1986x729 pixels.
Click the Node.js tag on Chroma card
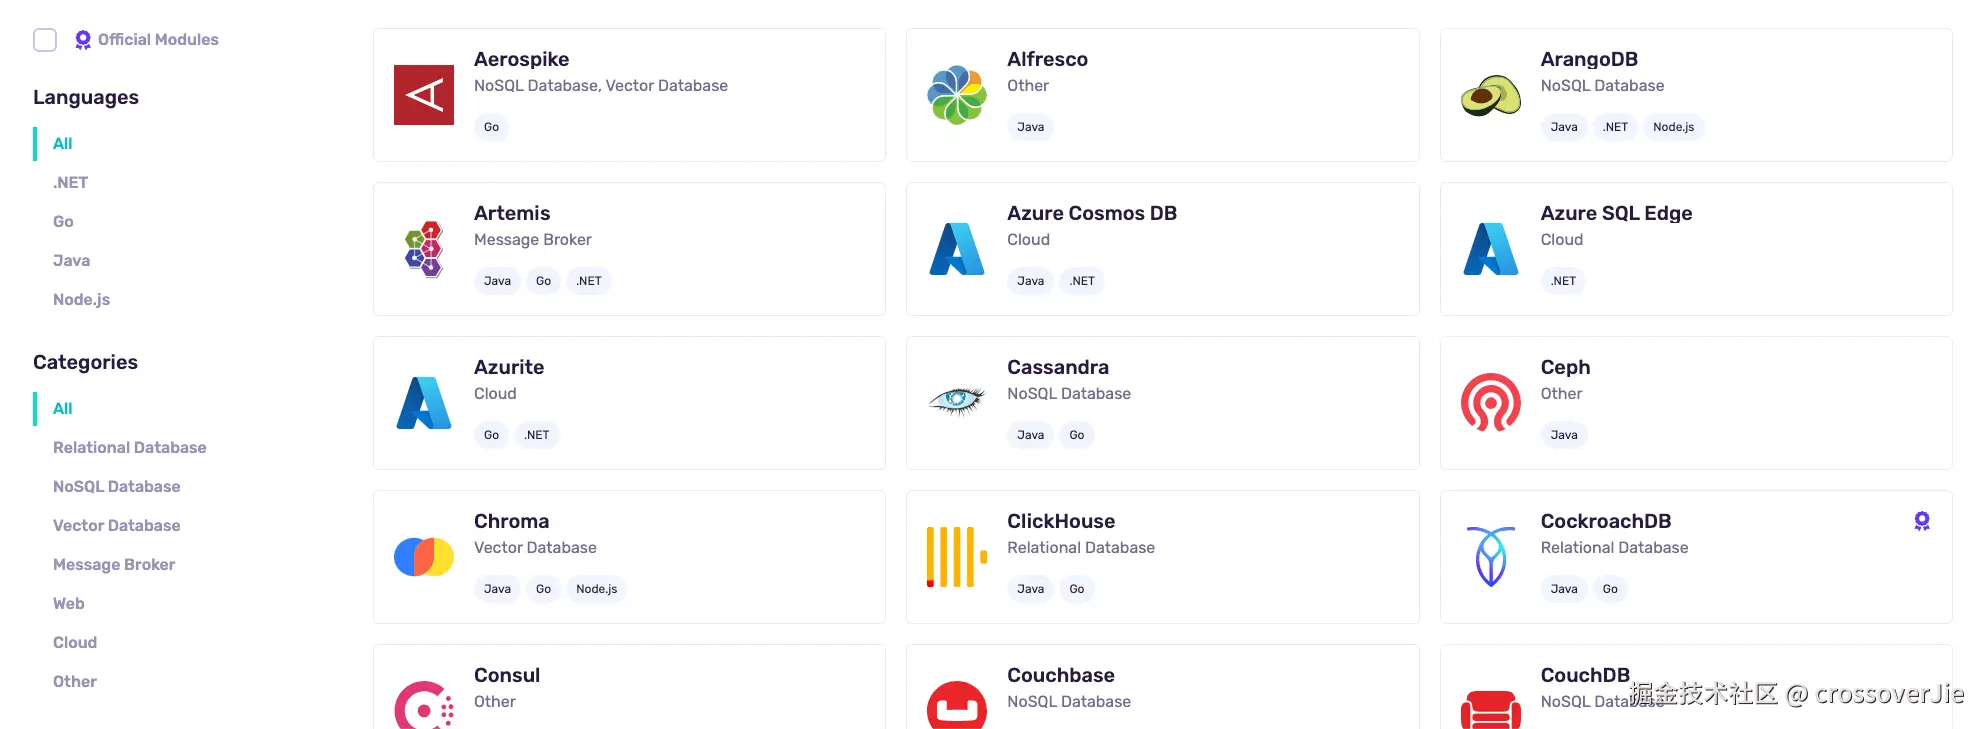[x=596, y=589]
